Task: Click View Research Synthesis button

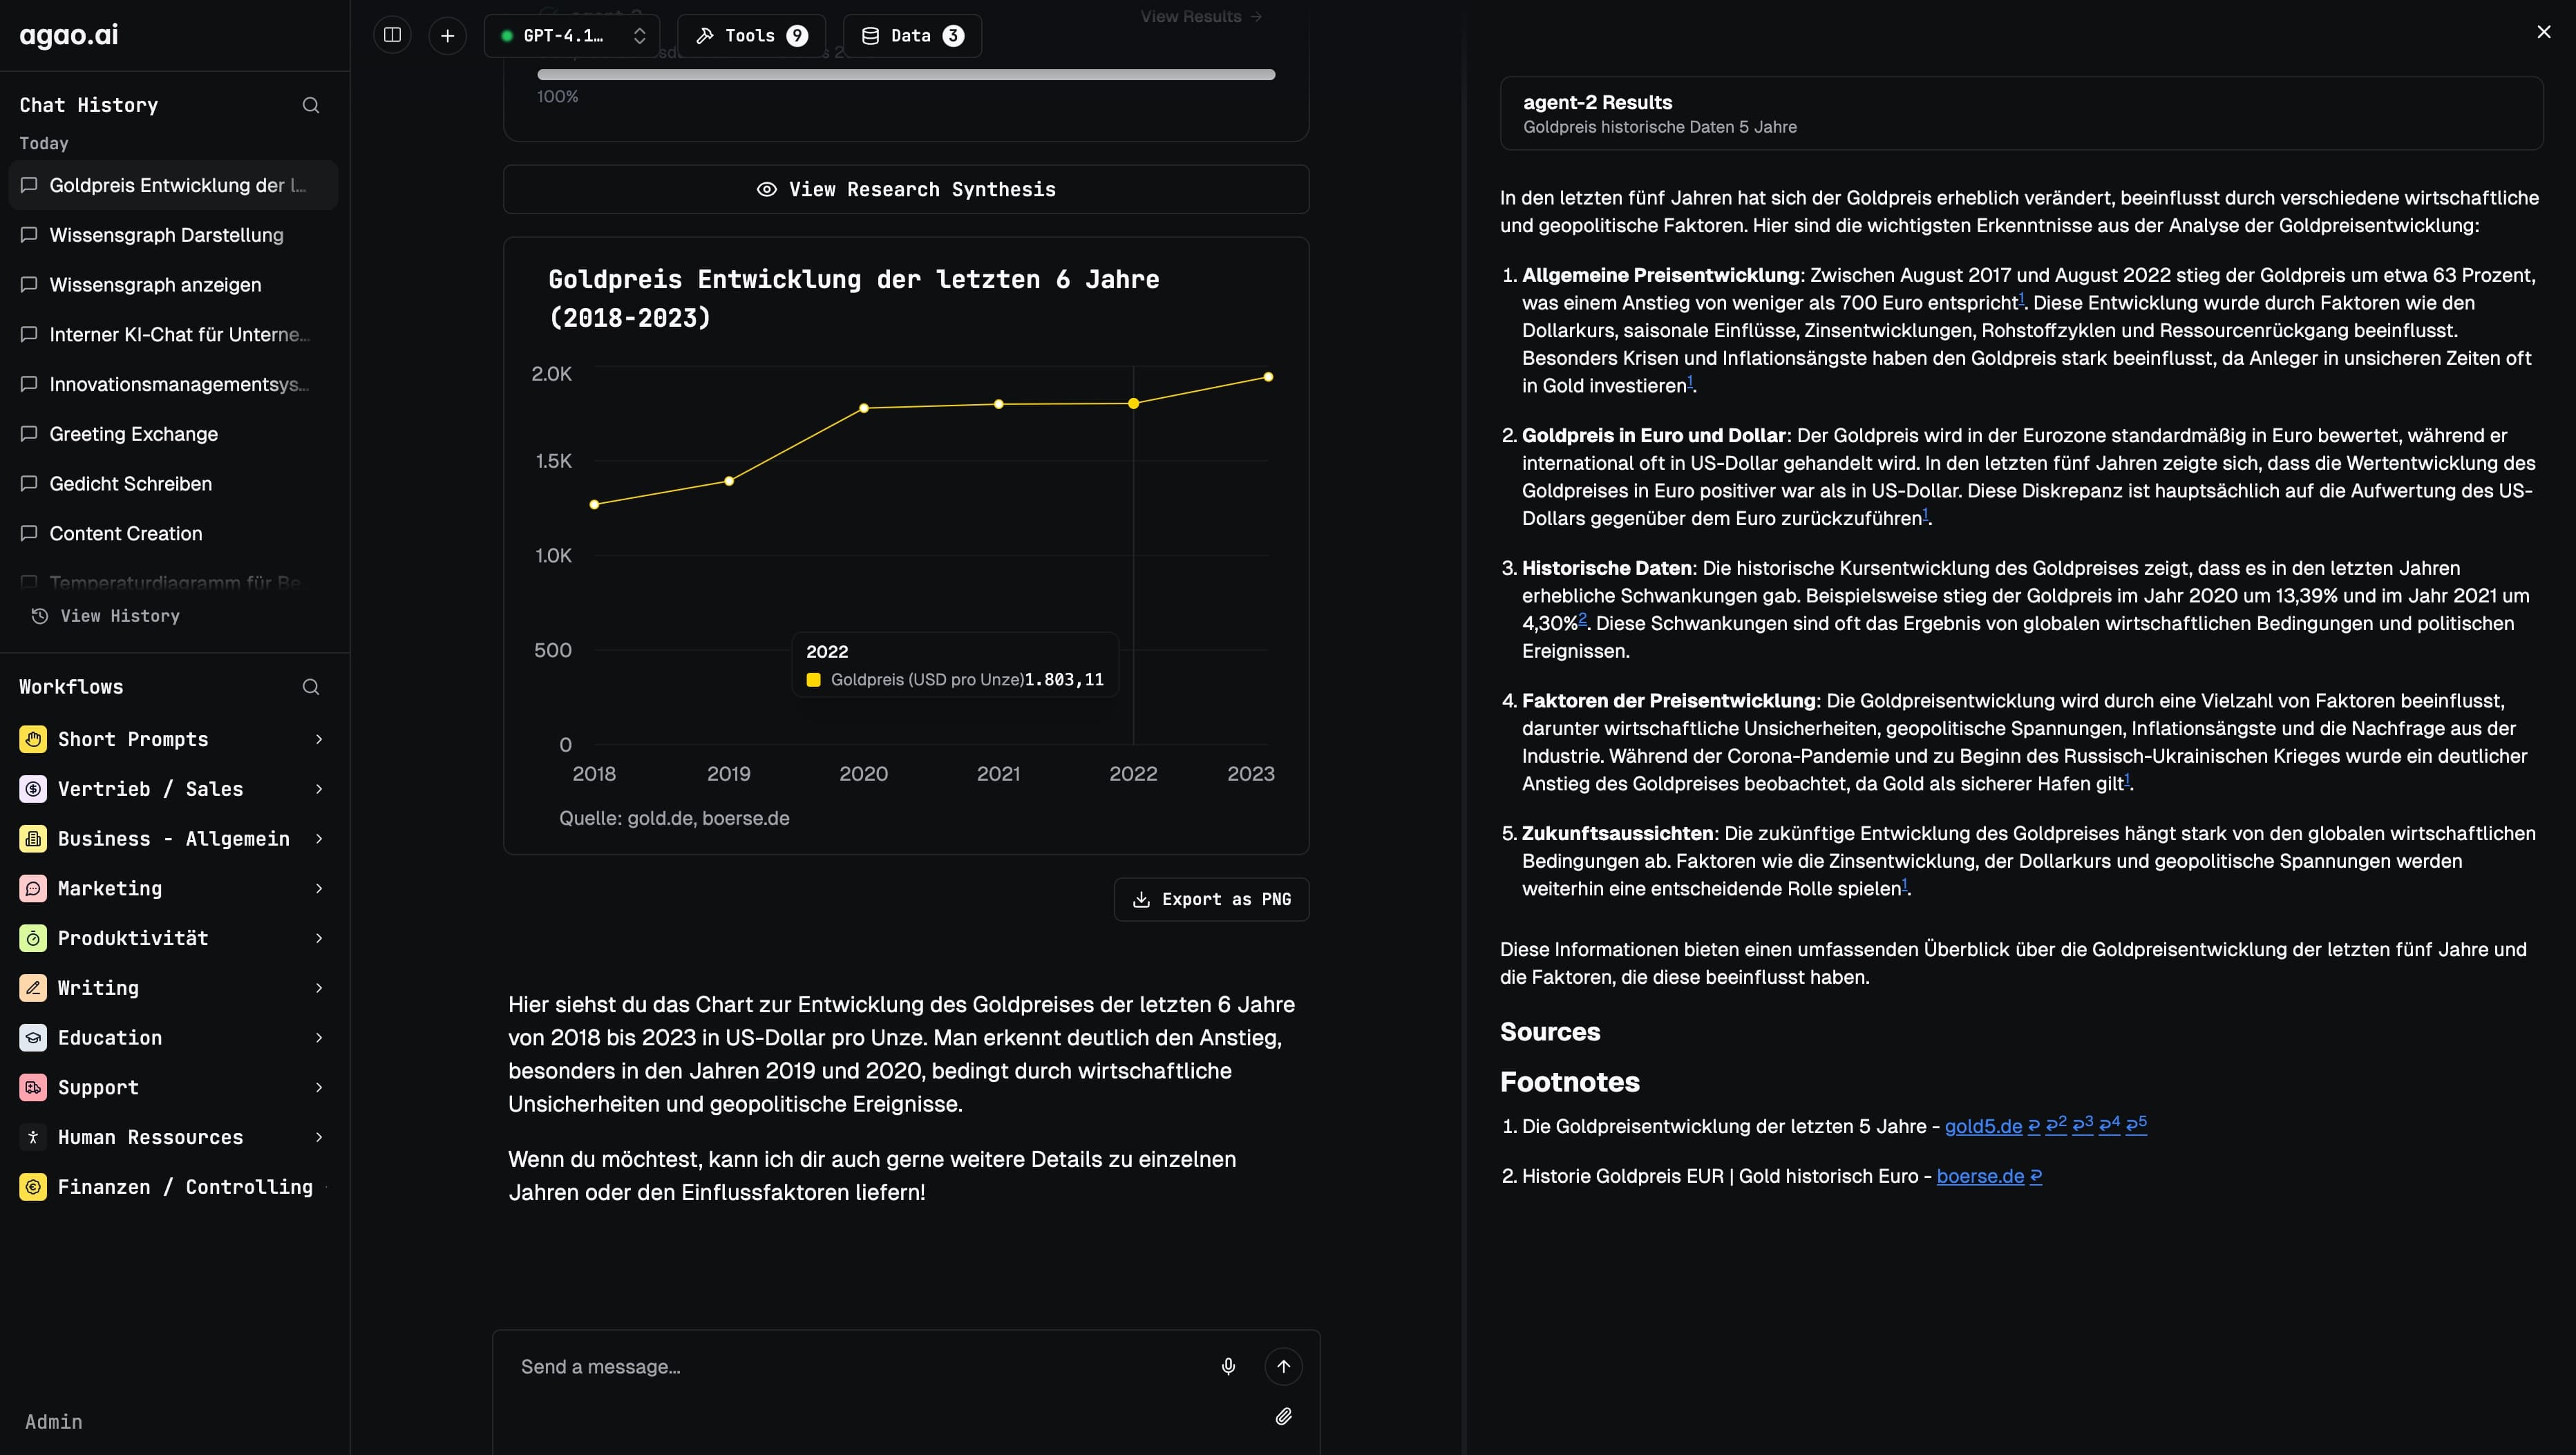Action: click(906, 189)
